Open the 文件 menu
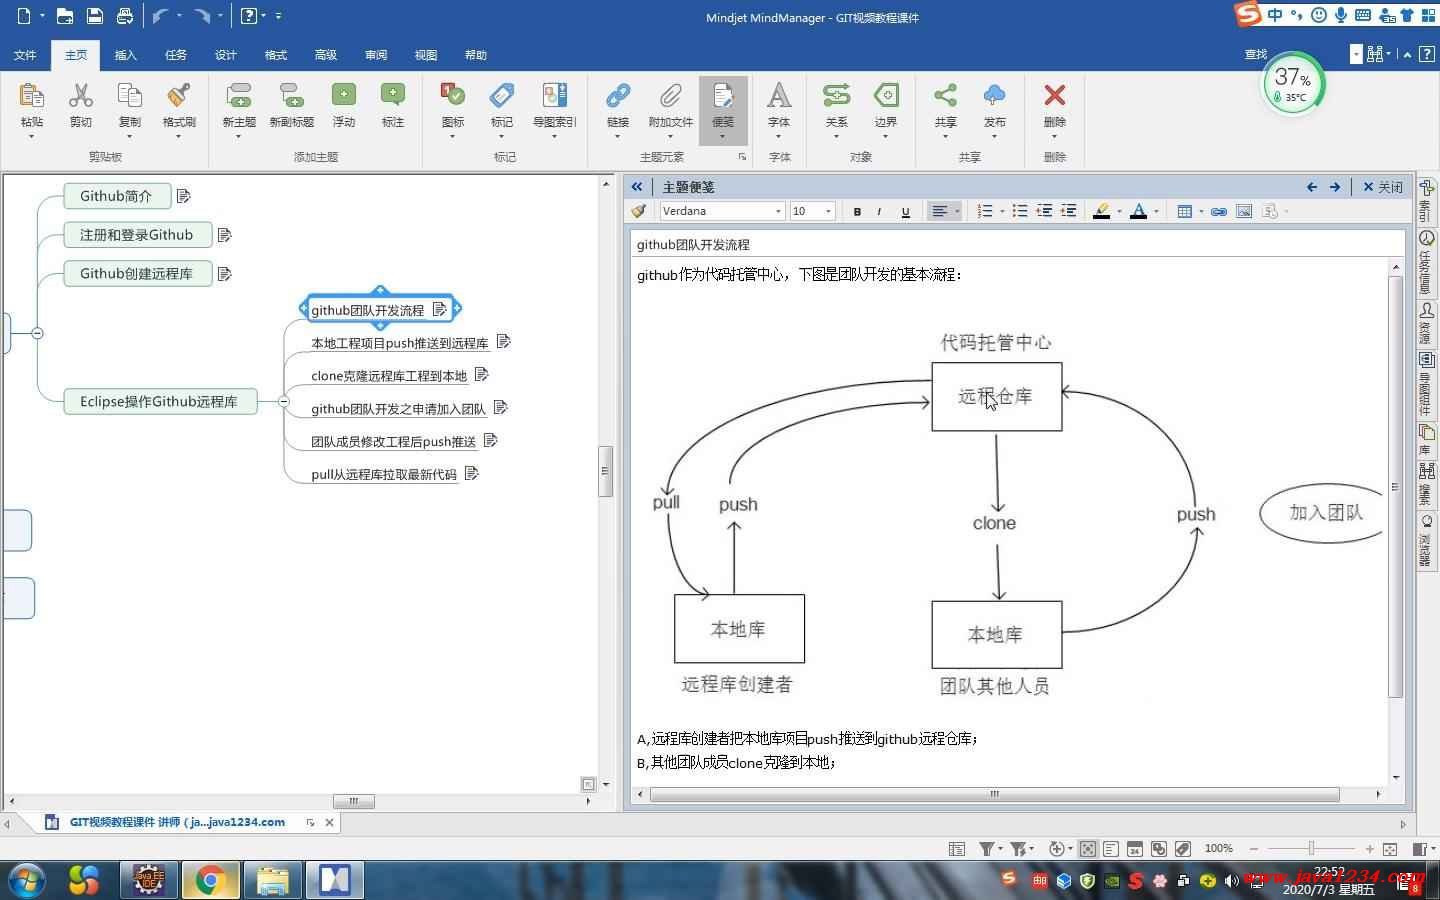1440x900 pixels. (25, 55)
